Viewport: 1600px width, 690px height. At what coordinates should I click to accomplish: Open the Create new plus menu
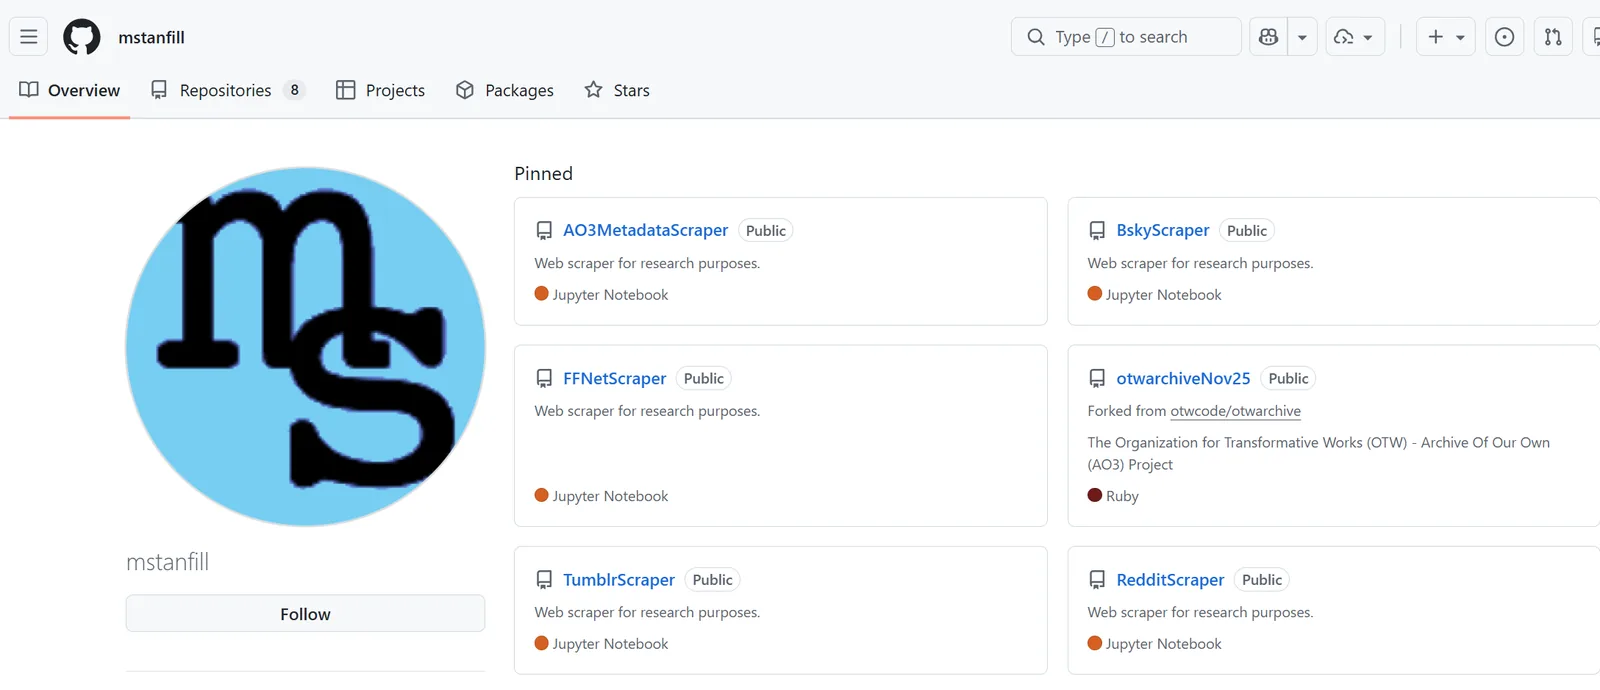[1446, 37]
